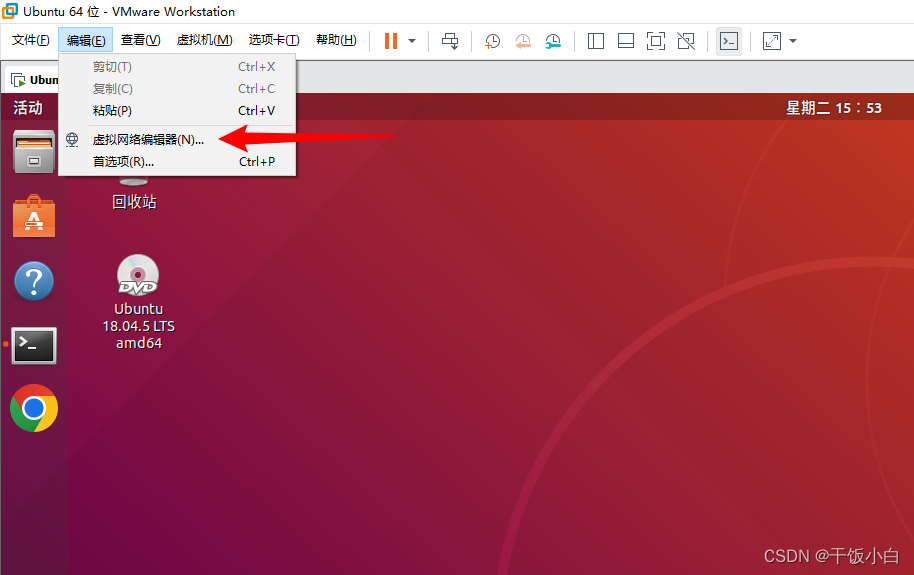Take a snapshot of the VM
Image resolution: width=914 pixels, height=575 pixels.
[x=493, y=41]
